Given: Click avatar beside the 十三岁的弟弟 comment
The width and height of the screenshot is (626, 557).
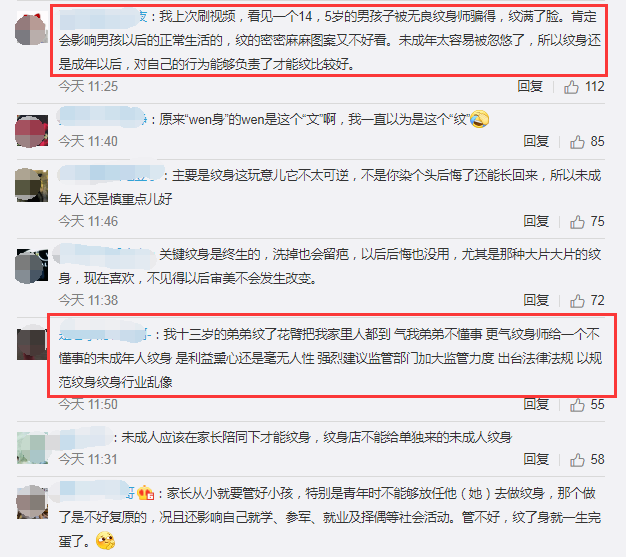Looking at the screenshot, I should tap(32, 343).
